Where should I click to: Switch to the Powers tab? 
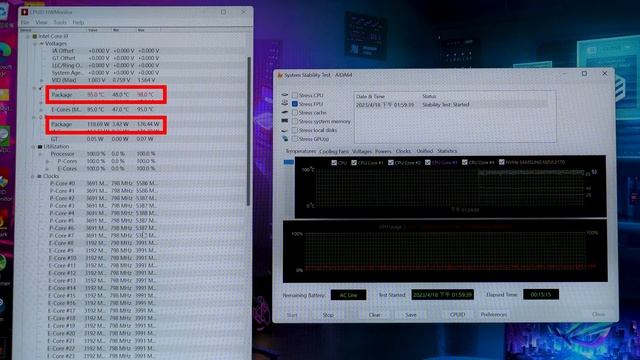pos(383,151)
